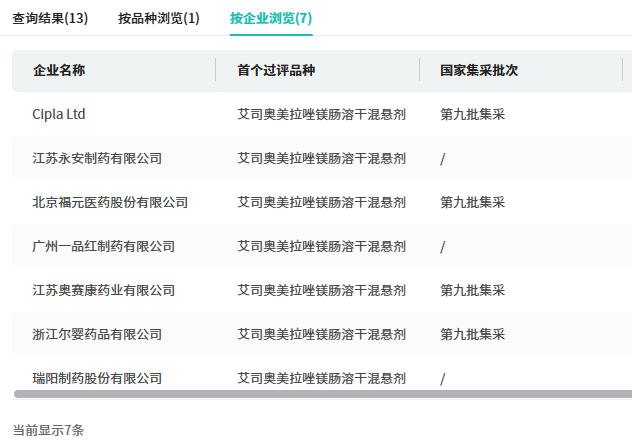Image resolution: width=632 pixels, height=444 pixels.
Task: Open 广州一品红制药有限公司 company entry
Action: click(104, 246)
